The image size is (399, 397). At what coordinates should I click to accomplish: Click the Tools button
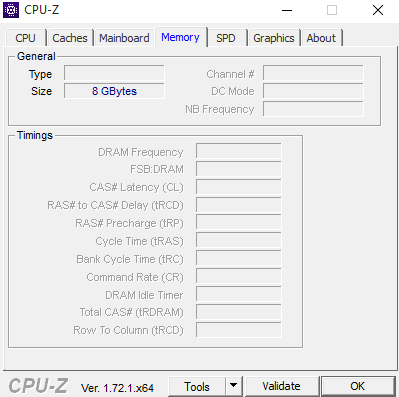(x=197, y=386)
